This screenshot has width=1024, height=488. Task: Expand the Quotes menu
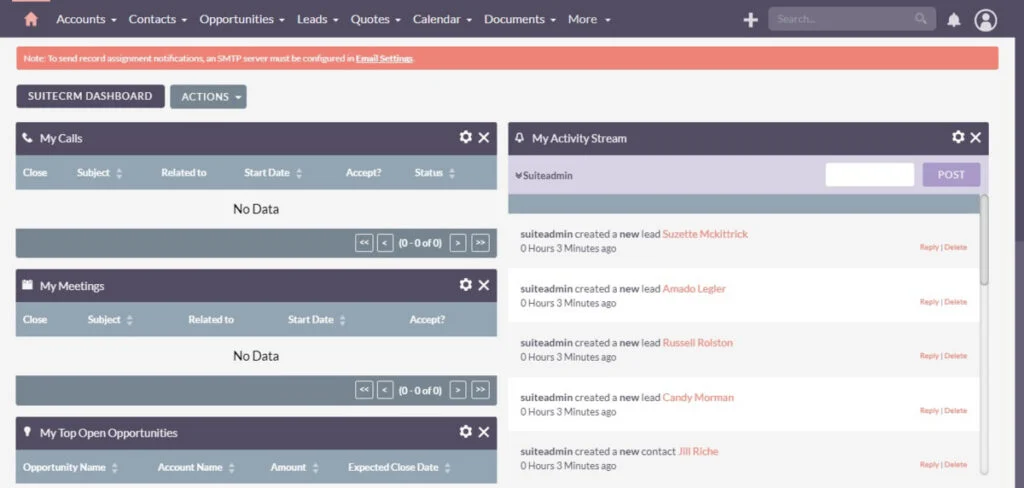click(x=376, y=20)
